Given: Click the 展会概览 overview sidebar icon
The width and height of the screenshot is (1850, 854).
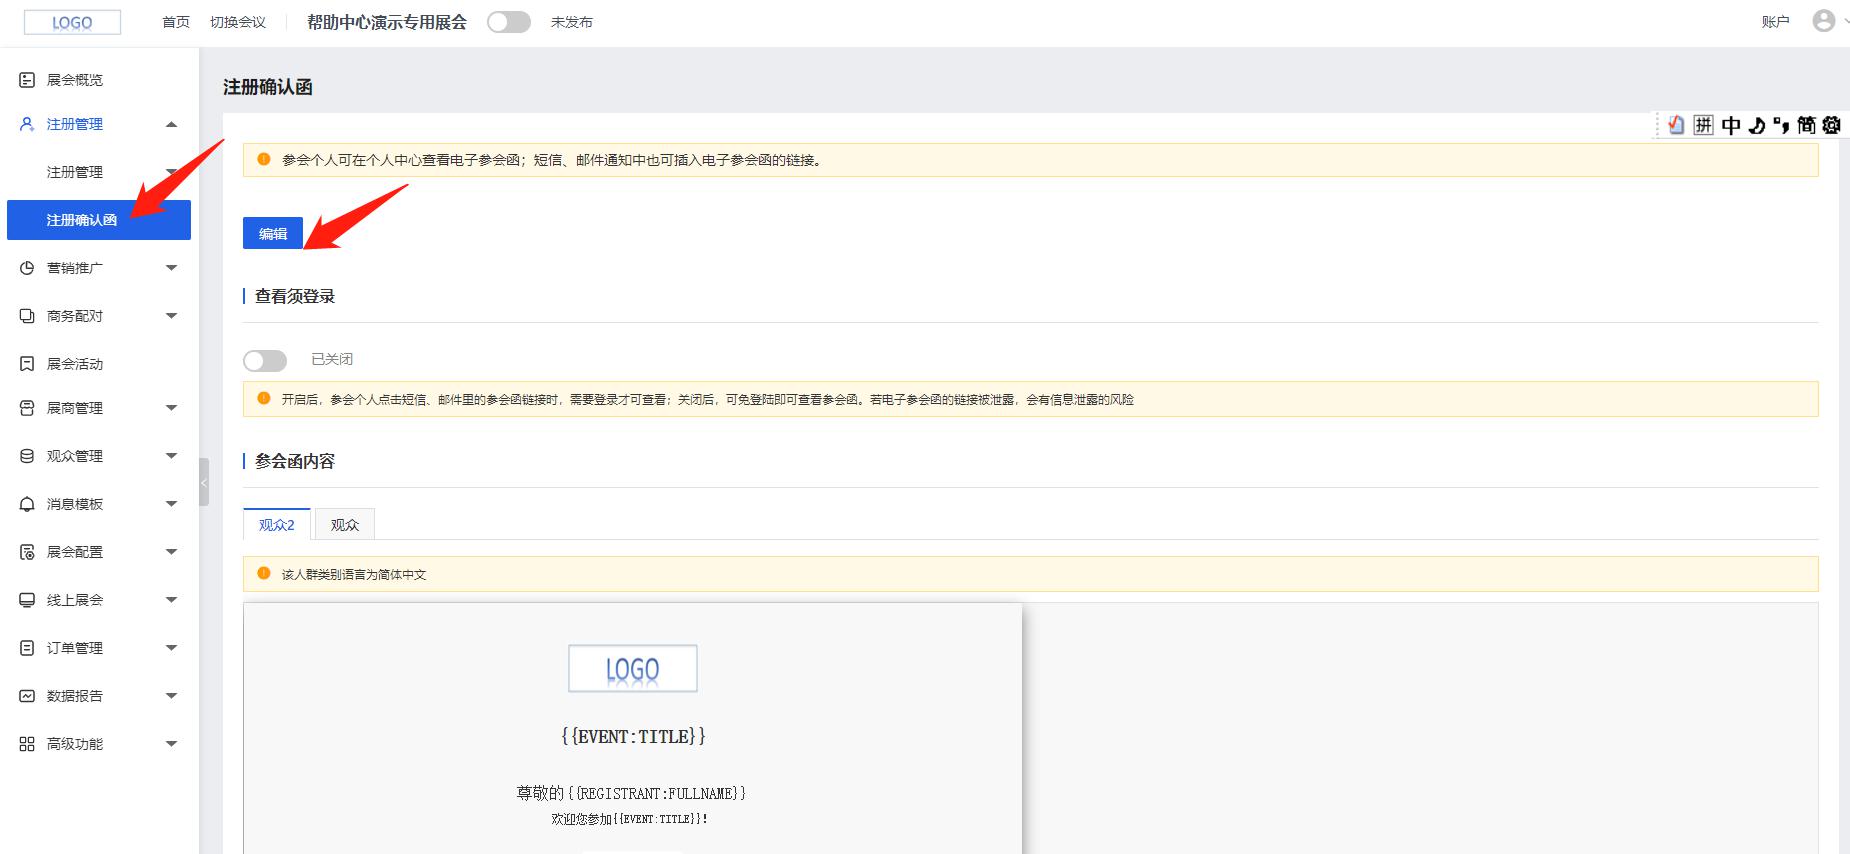Looking at the screenshot, I should [27, 80].
